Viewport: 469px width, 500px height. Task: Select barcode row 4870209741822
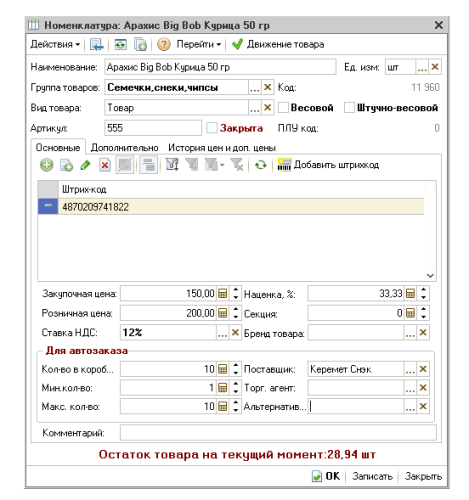click(x=231, y=207)
